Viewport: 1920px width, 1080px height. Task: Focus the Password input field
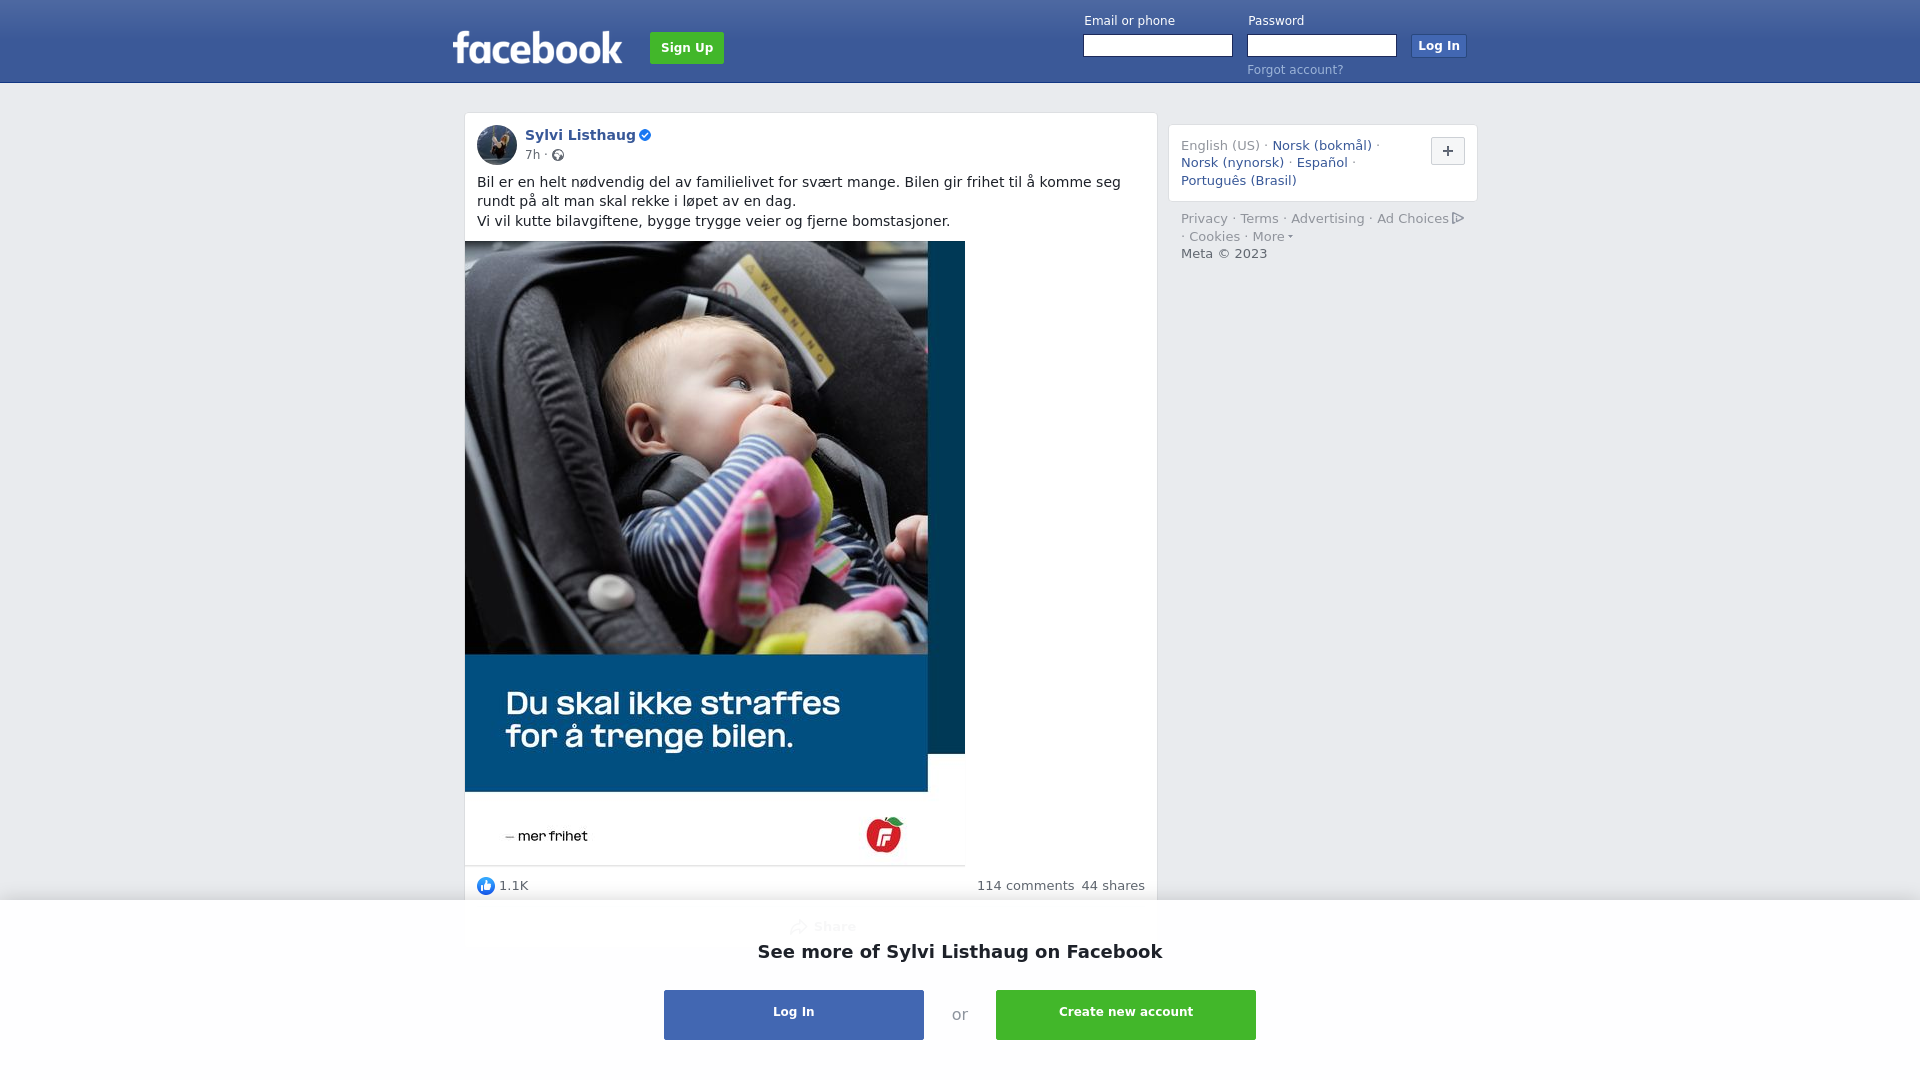[x=1322, y=46]
